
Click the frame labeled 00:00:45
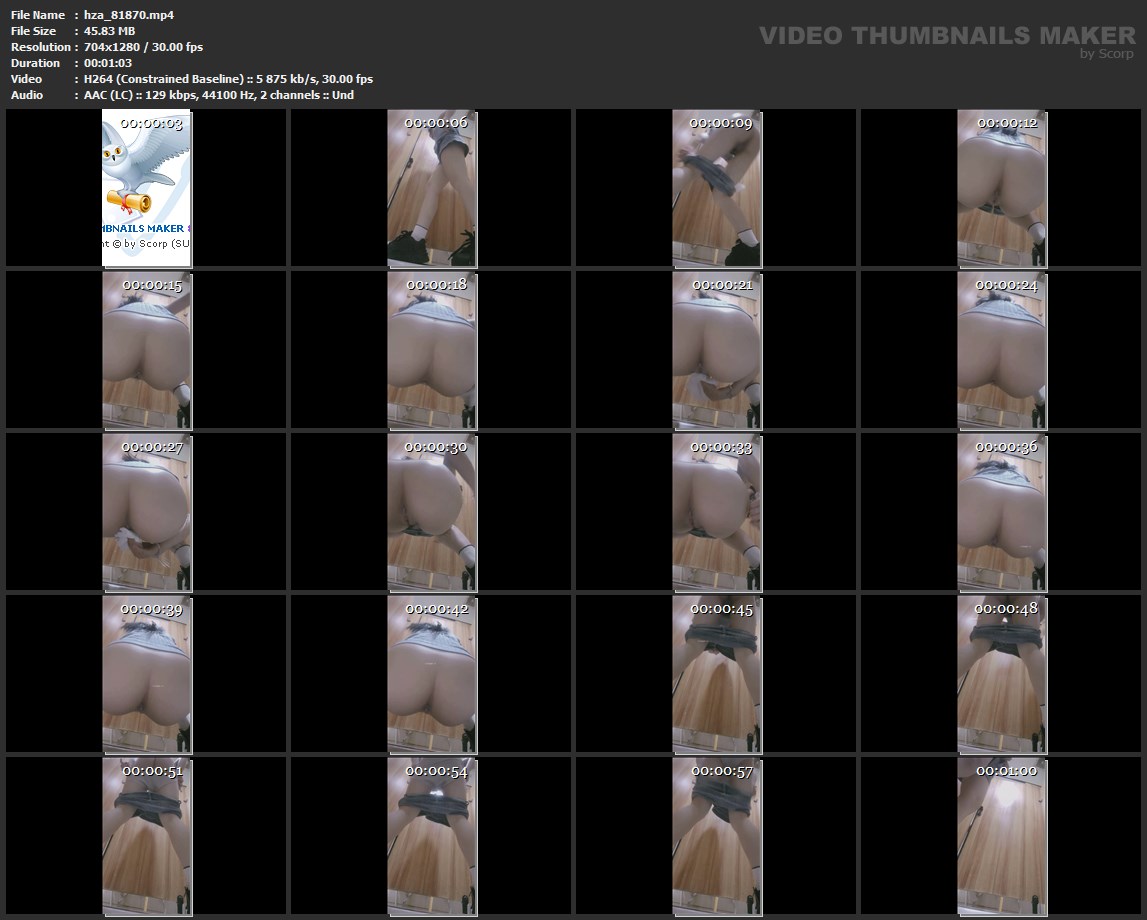[717, 674]
